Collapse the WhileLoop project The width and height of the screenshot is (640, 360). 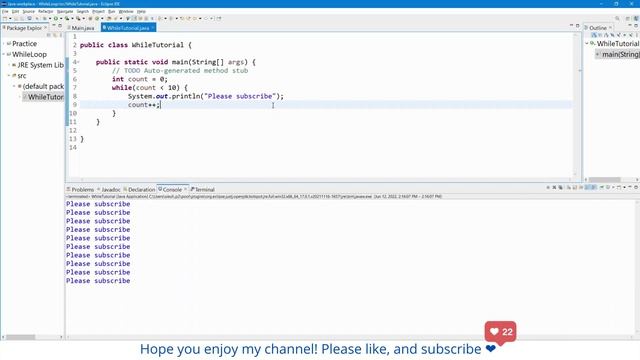[x=4, y=54]
